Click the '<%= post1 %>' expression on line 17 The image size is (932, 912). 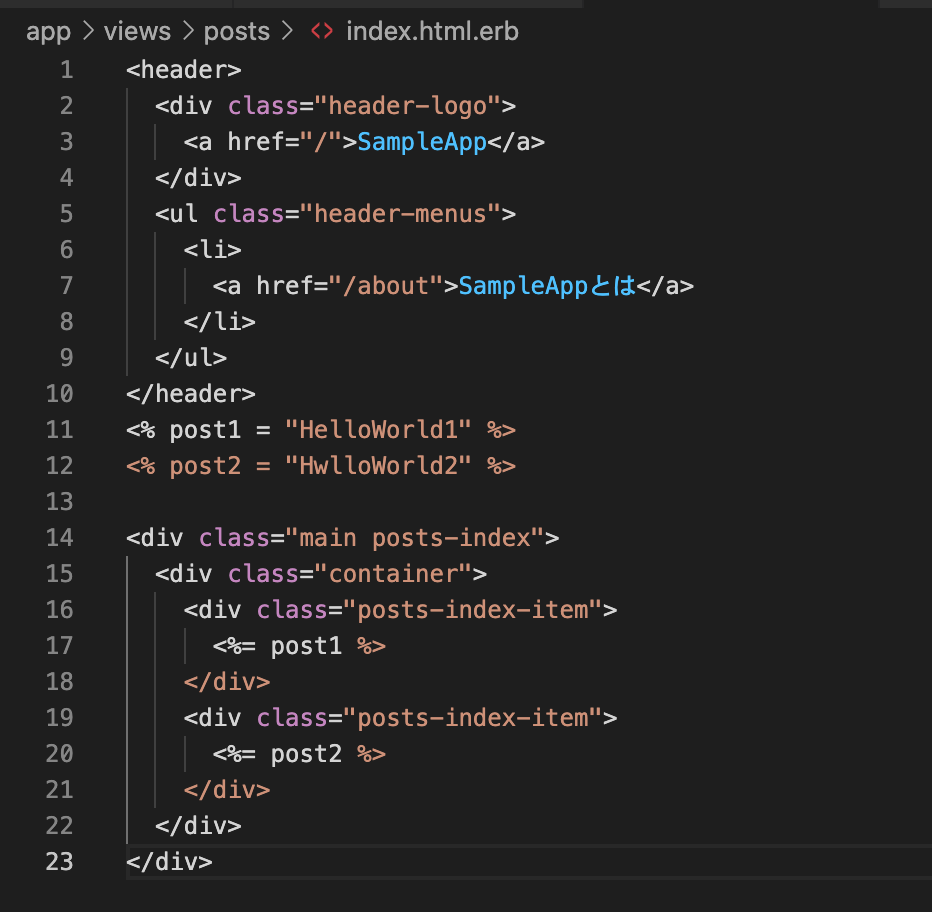[299, 646]
